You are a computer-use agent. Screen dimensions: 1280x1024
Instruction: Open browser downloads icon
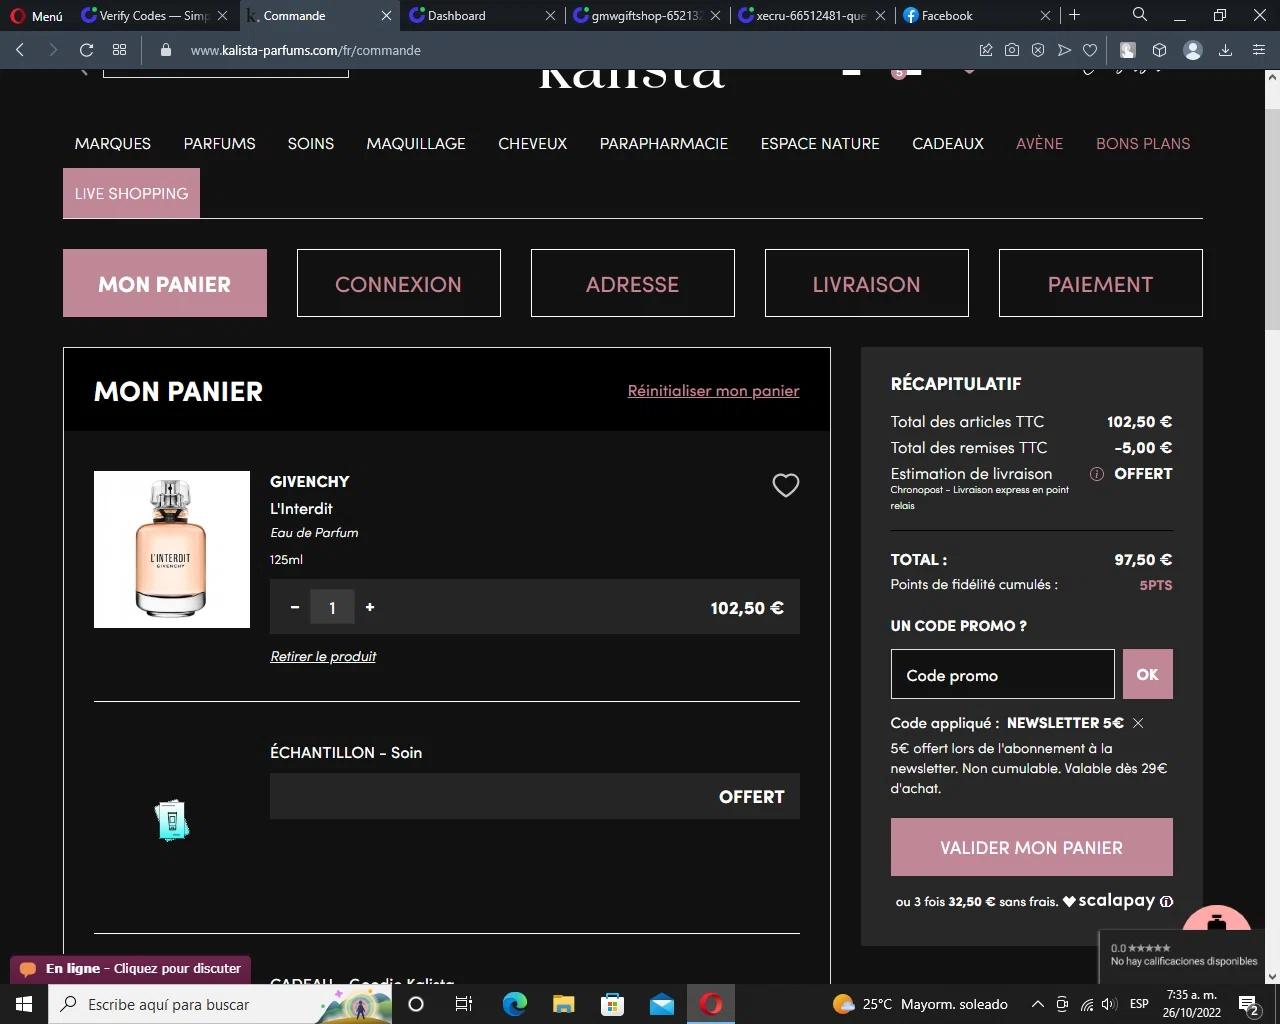point(1225,50)
